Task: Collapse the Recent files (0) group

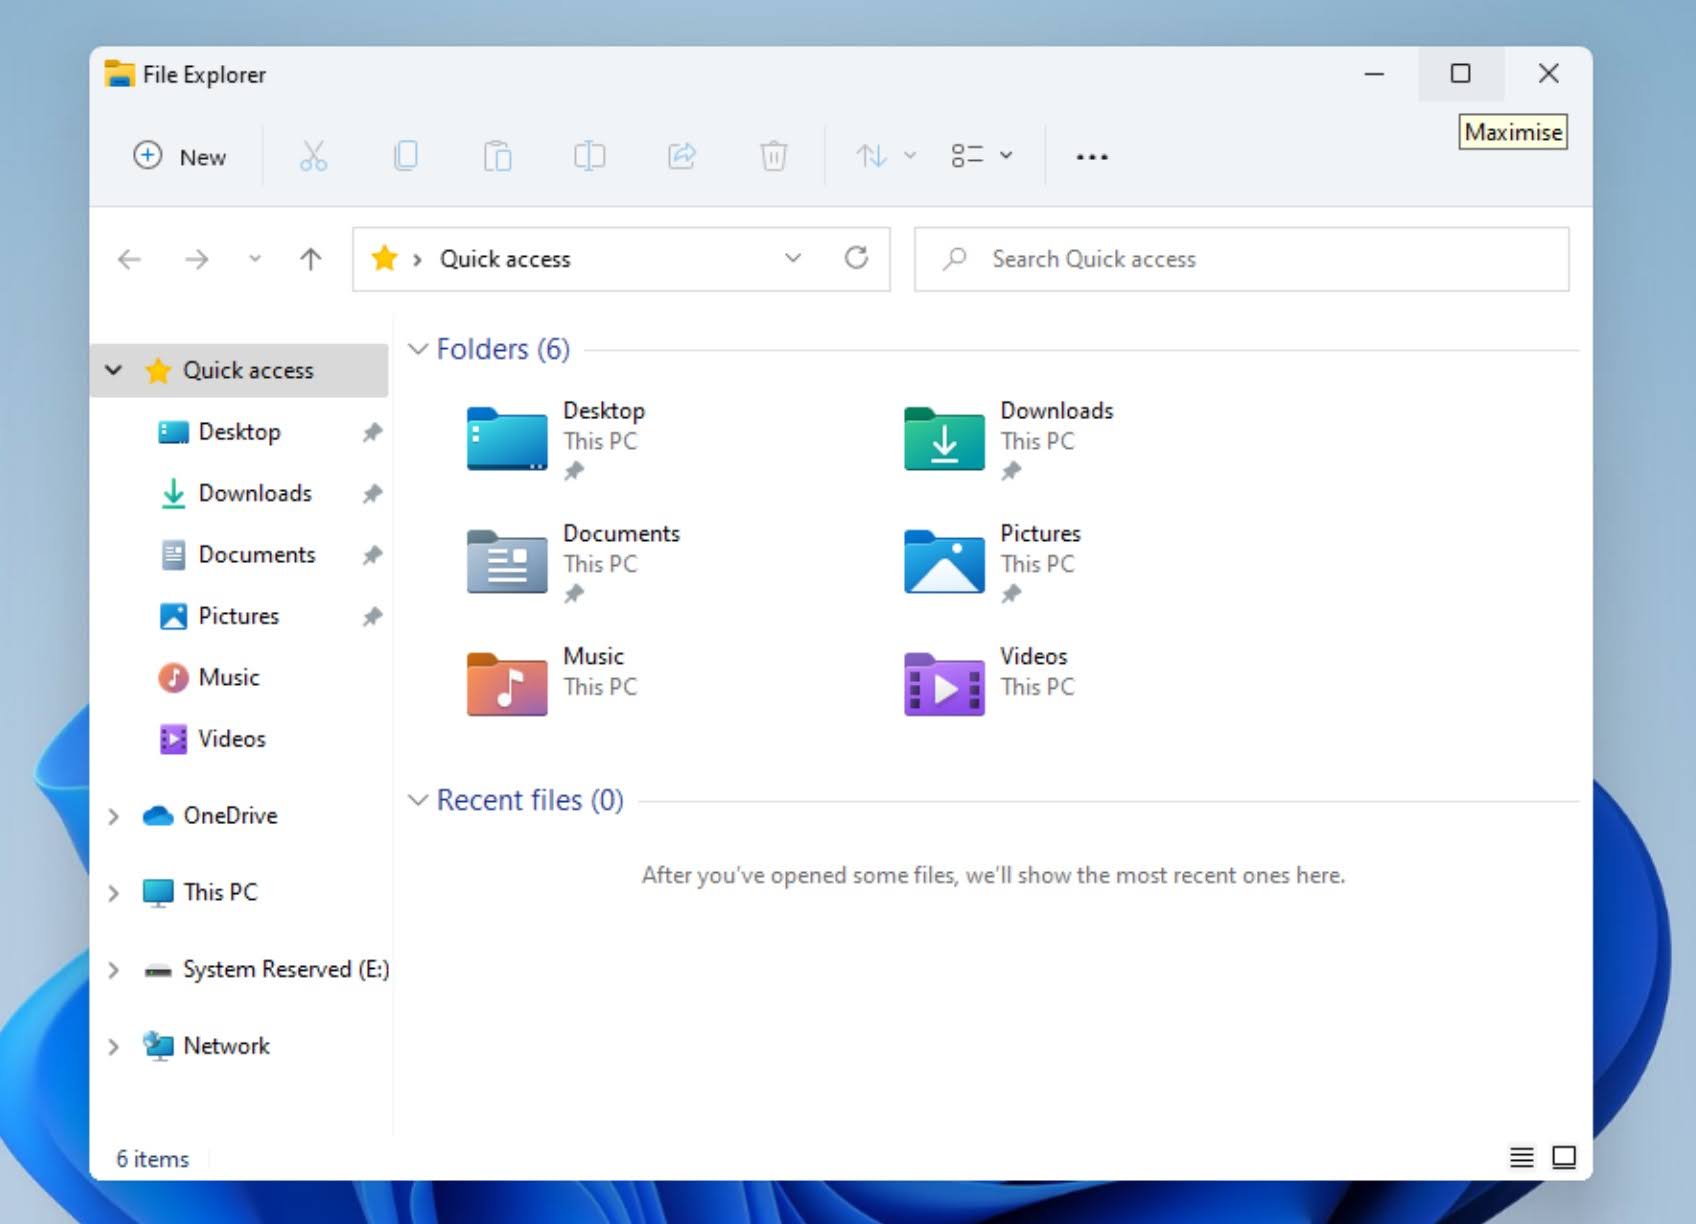Action: [x=418, y=800]
